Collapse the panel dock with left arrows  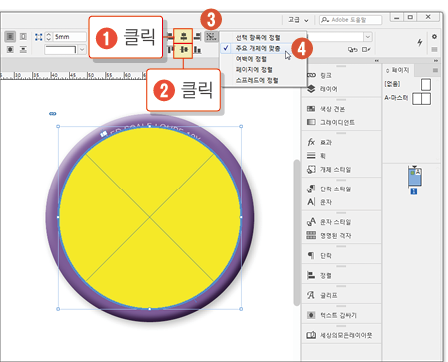(377, 61)
